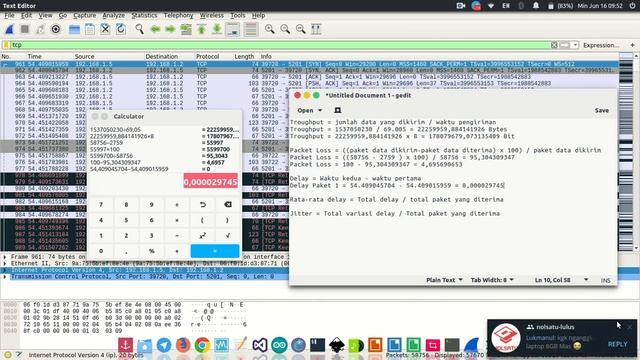The width and height of the screenshot is (640, 360).
Task: Open a capture file from the toolbar
Action: [74, 29]
